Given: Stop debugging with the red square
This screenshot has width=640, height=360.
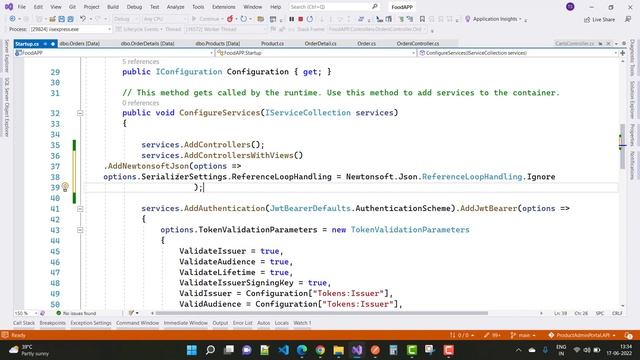Looking at the screenshot, I should point(300,19).
